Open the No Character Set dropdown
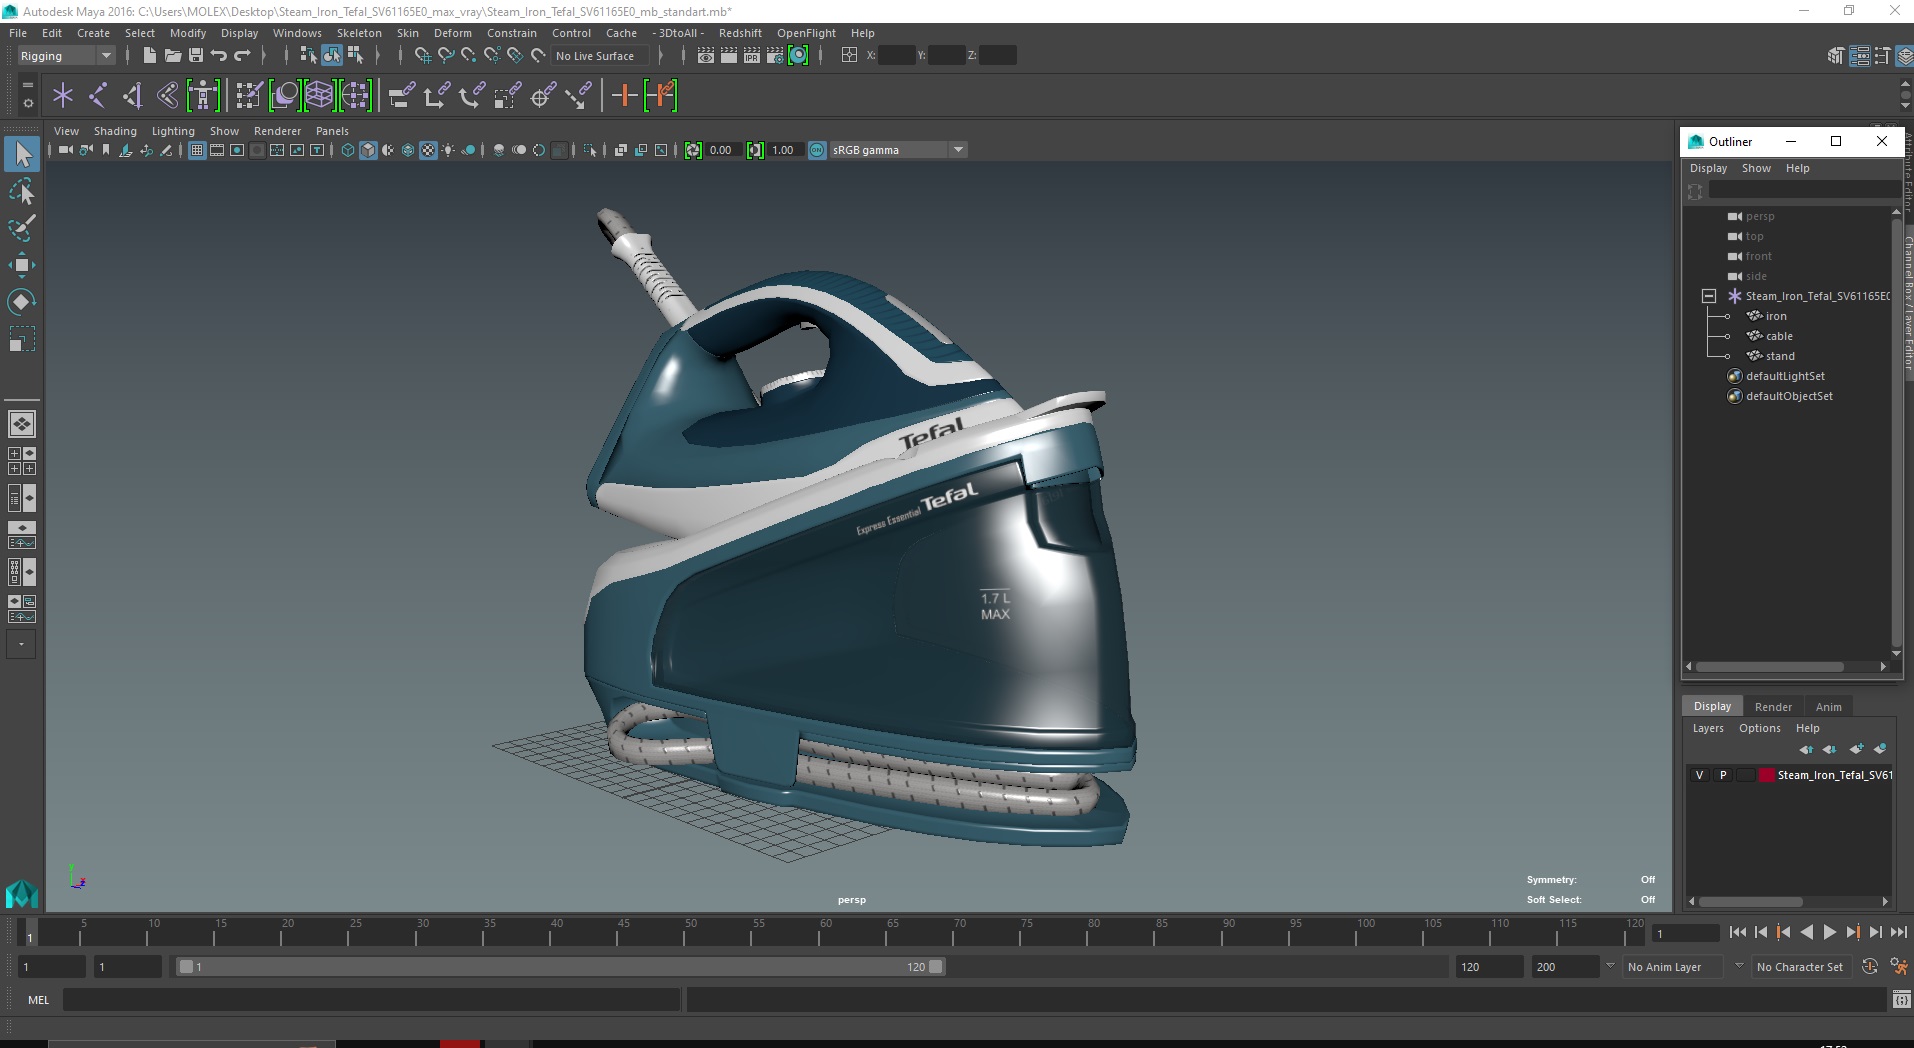 (1801, 967)
